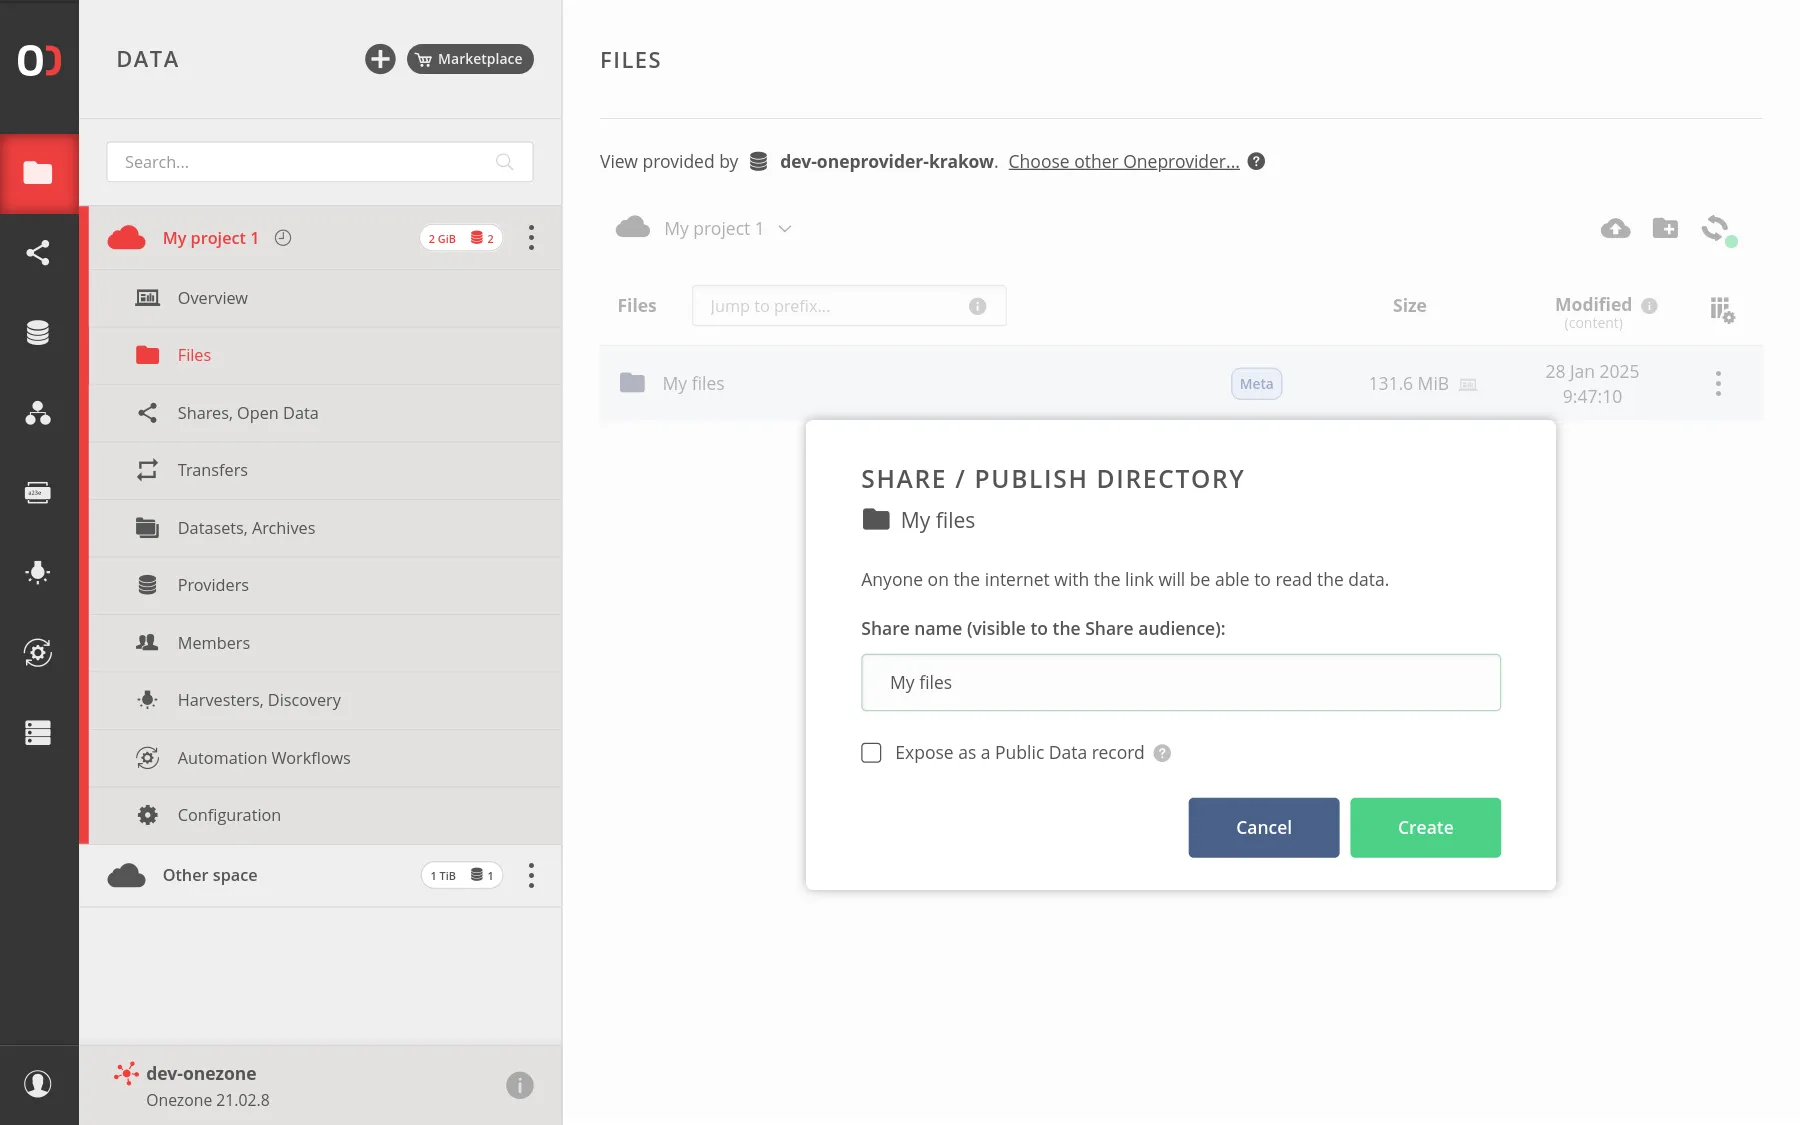
Task: Open the options menu for Other space
Action: tap(531, 875)
